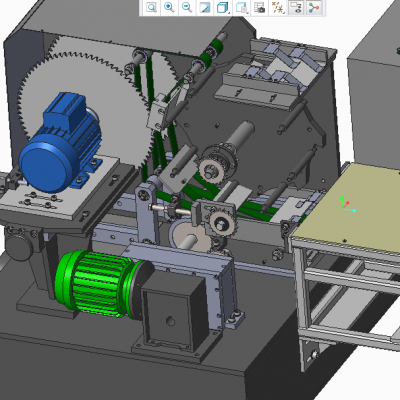Image resolution: width=400 pixels, height=400 pixels.
Task: Click the camera snapshot view icon
Action: pos(260,7)
